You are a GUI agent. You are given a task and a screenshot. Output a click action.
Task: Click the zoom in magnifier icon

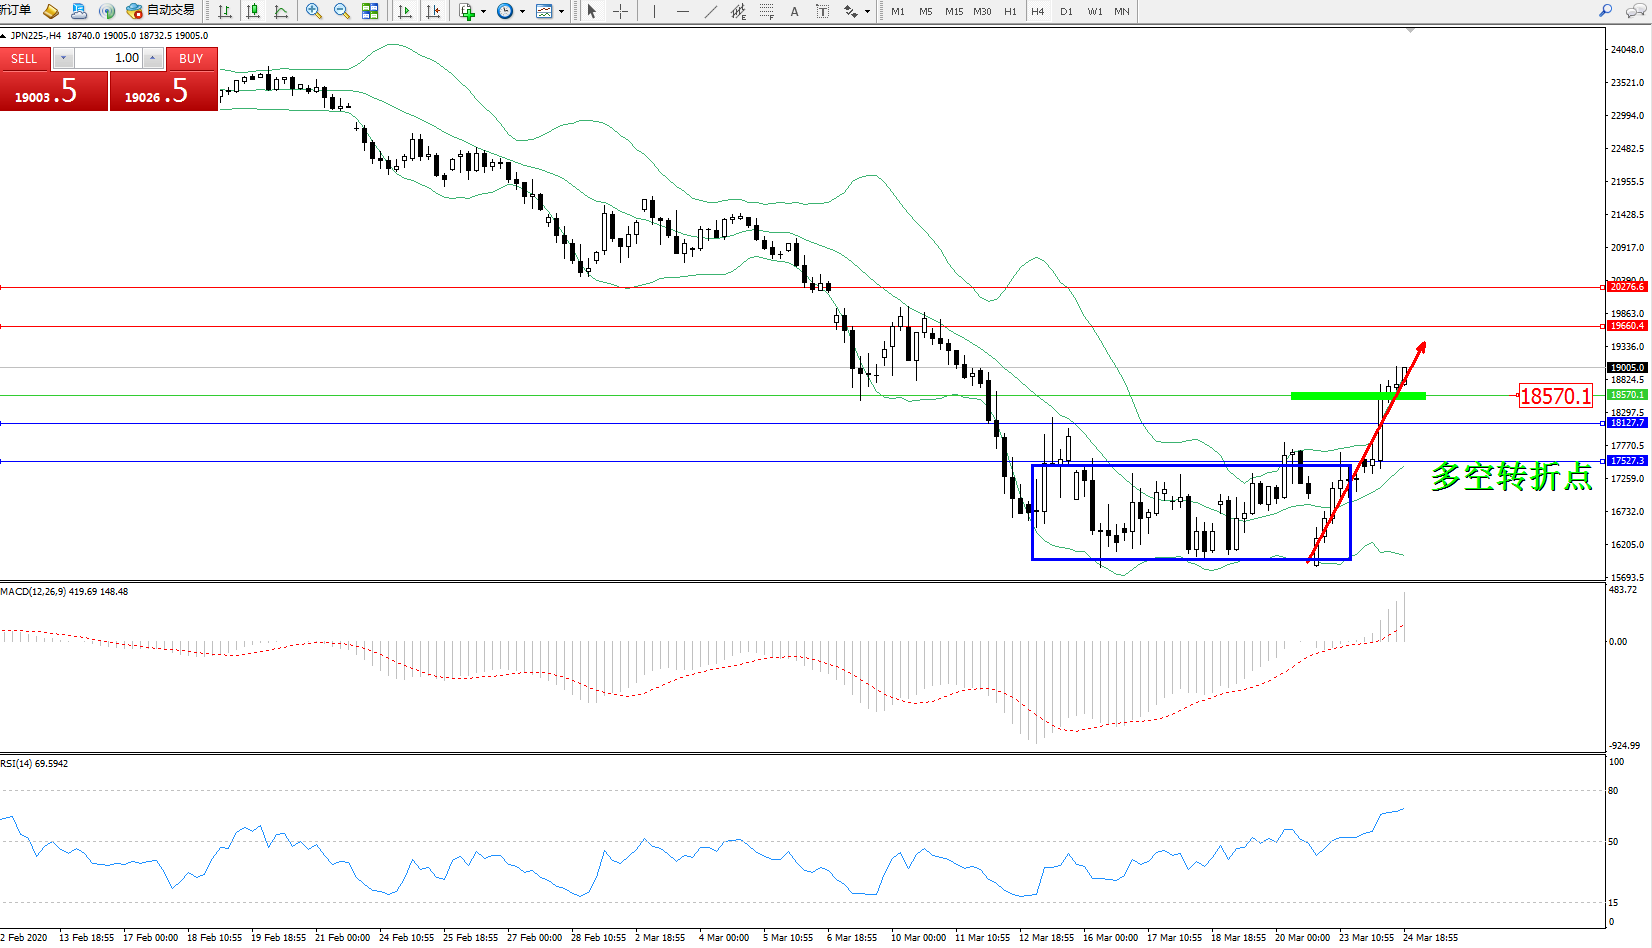[314, 11]
